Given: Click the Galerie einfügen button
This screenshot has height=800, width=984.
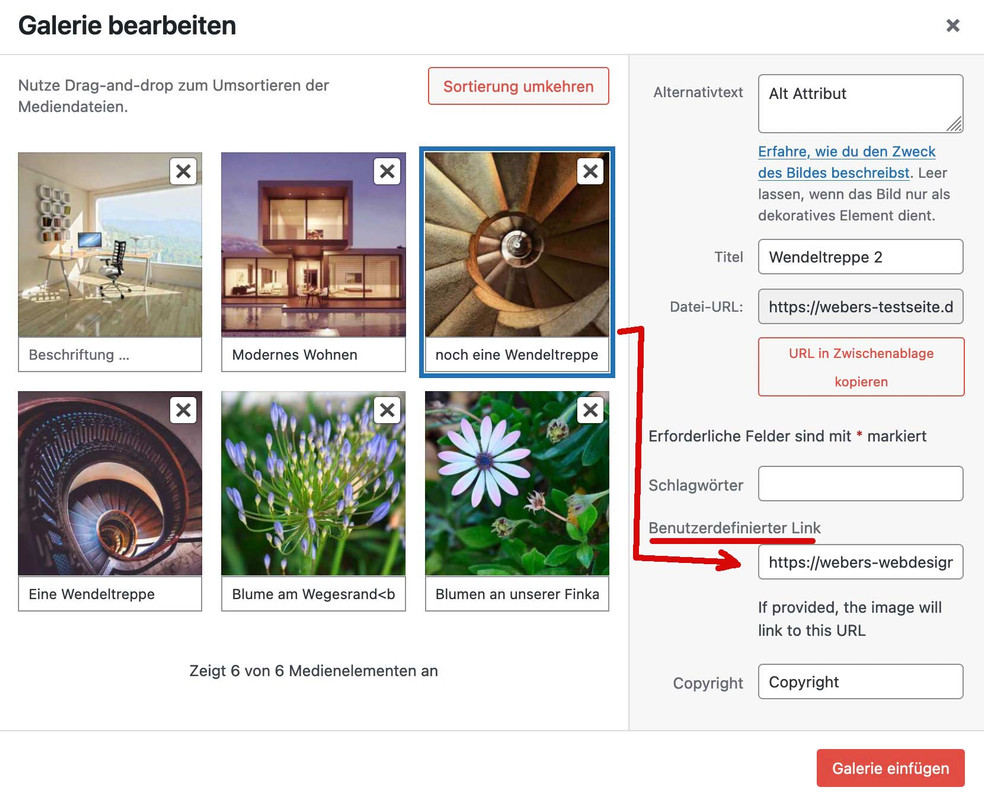Looking at the screenshot, I should pos(890,768).
